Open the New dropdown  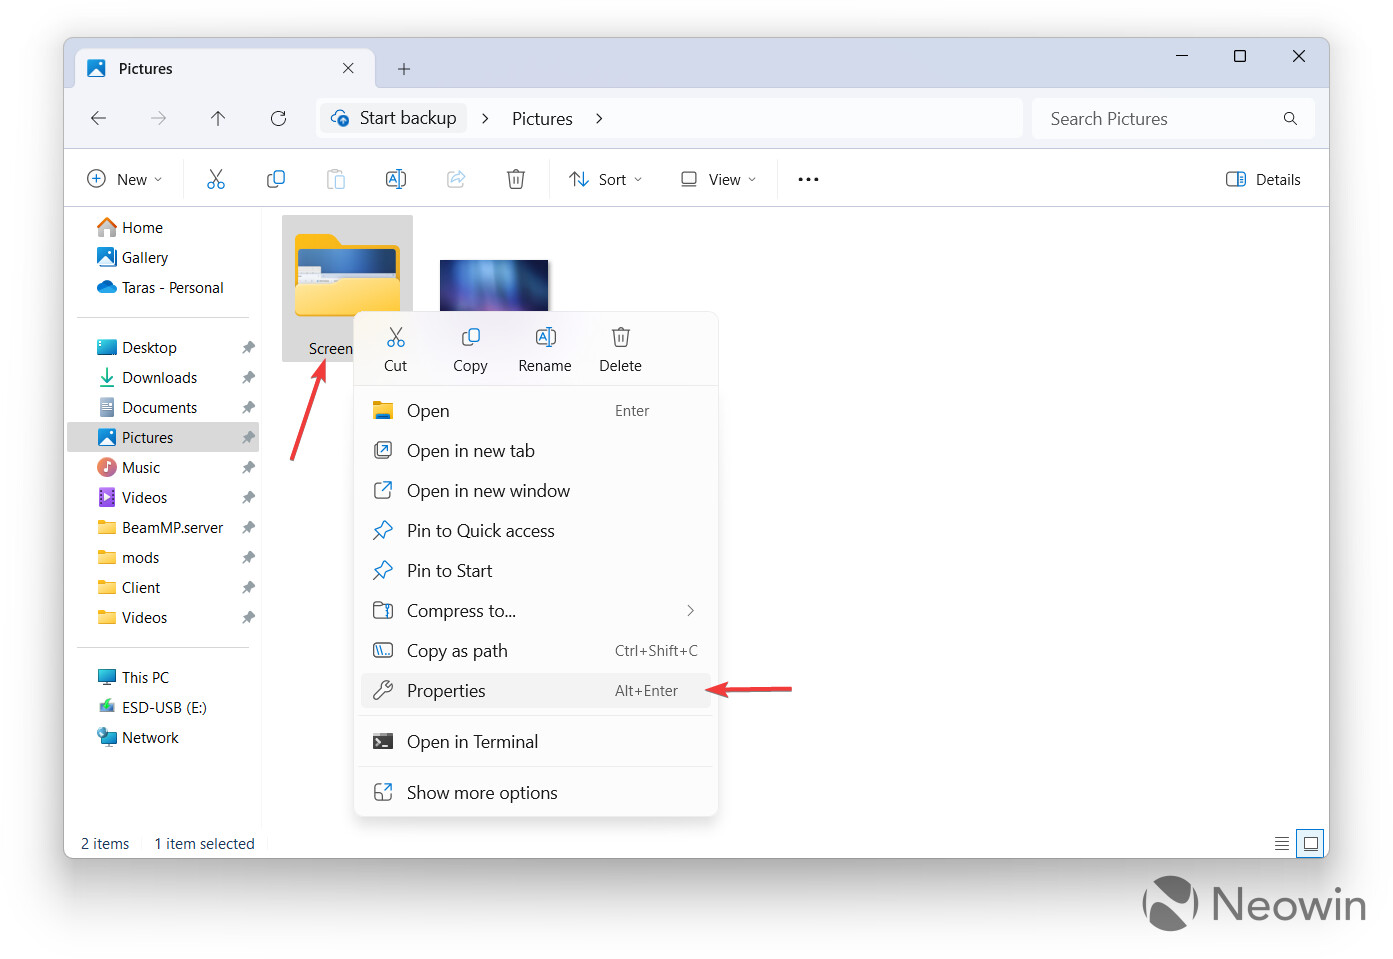pos(125,179)
